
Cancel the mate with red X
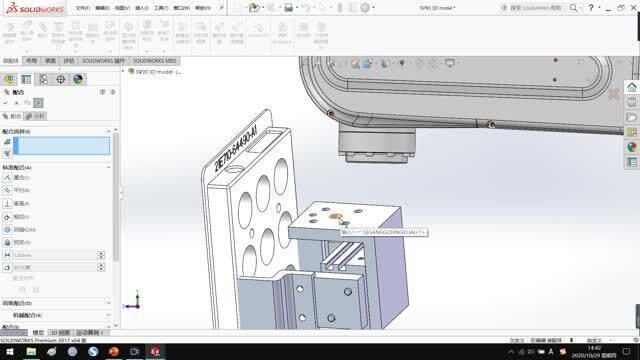[16, 103]
